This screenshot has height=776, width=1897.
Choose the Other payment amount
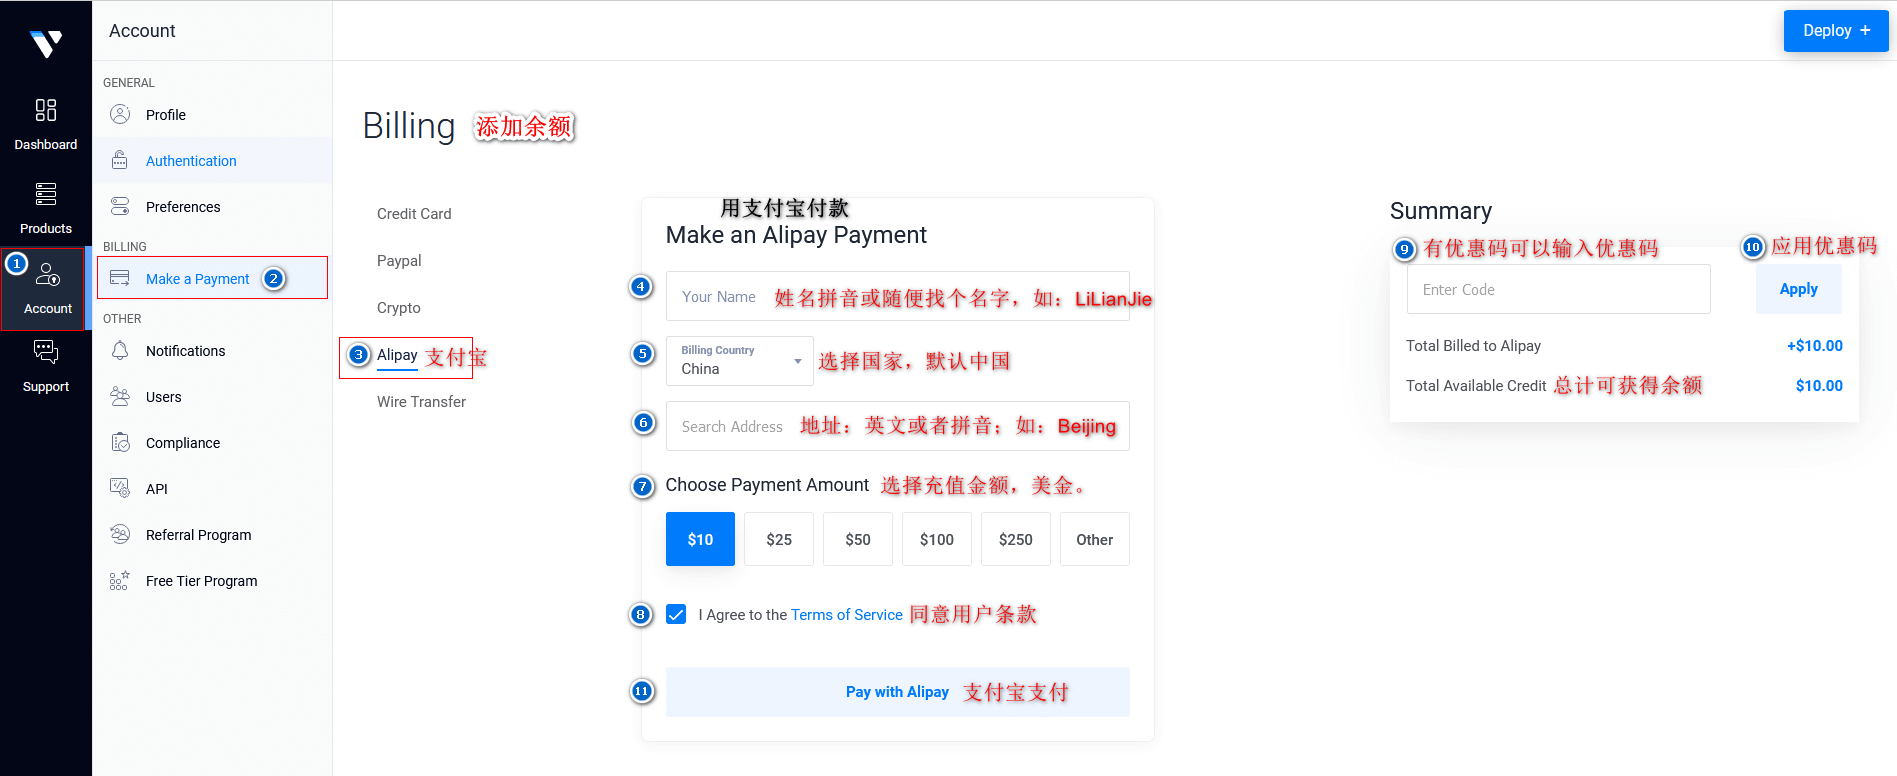(x=1095, y=539)
